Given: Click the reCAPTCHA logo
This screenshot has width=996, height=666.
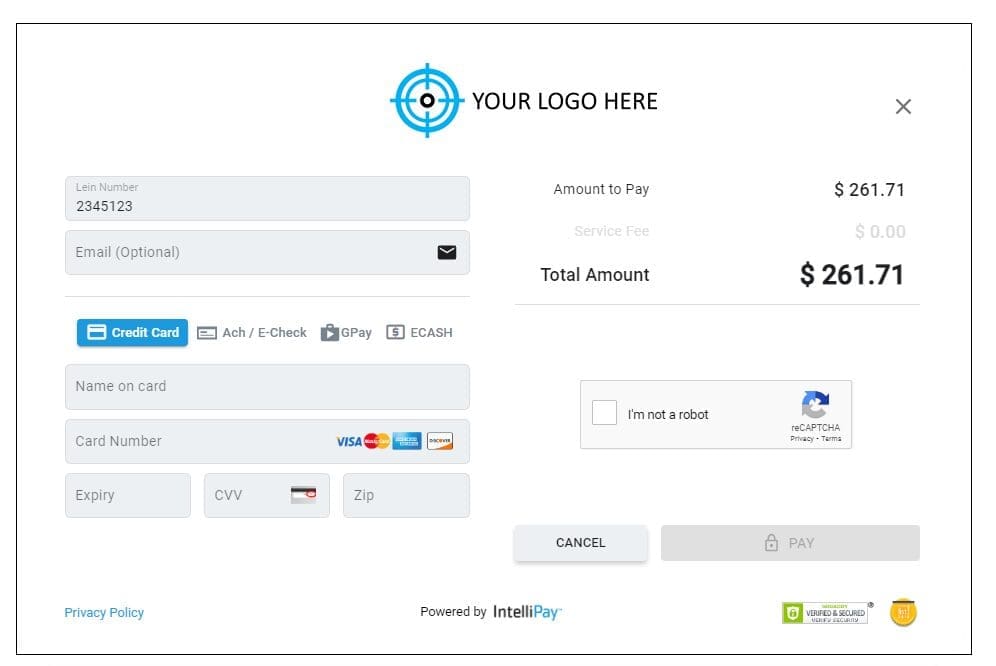Looking at the screenshot, I should coord(815,406).
